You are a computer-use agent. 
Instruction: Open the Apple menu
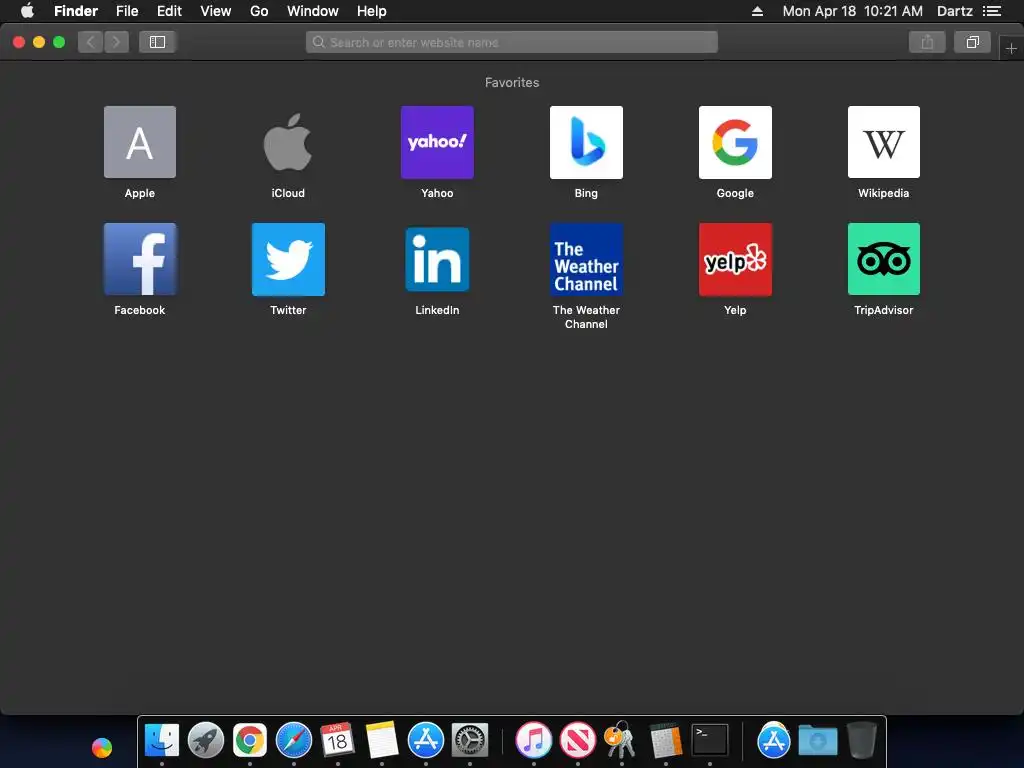click(27, 11)
